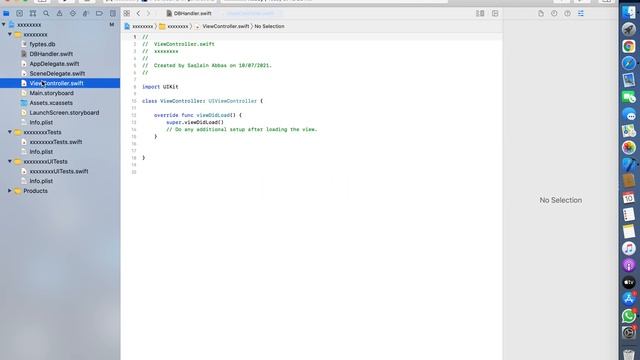Launch Google Chrome from the Dock
The width and height of the screenshot is (640, 360).
tap(629, 46)
